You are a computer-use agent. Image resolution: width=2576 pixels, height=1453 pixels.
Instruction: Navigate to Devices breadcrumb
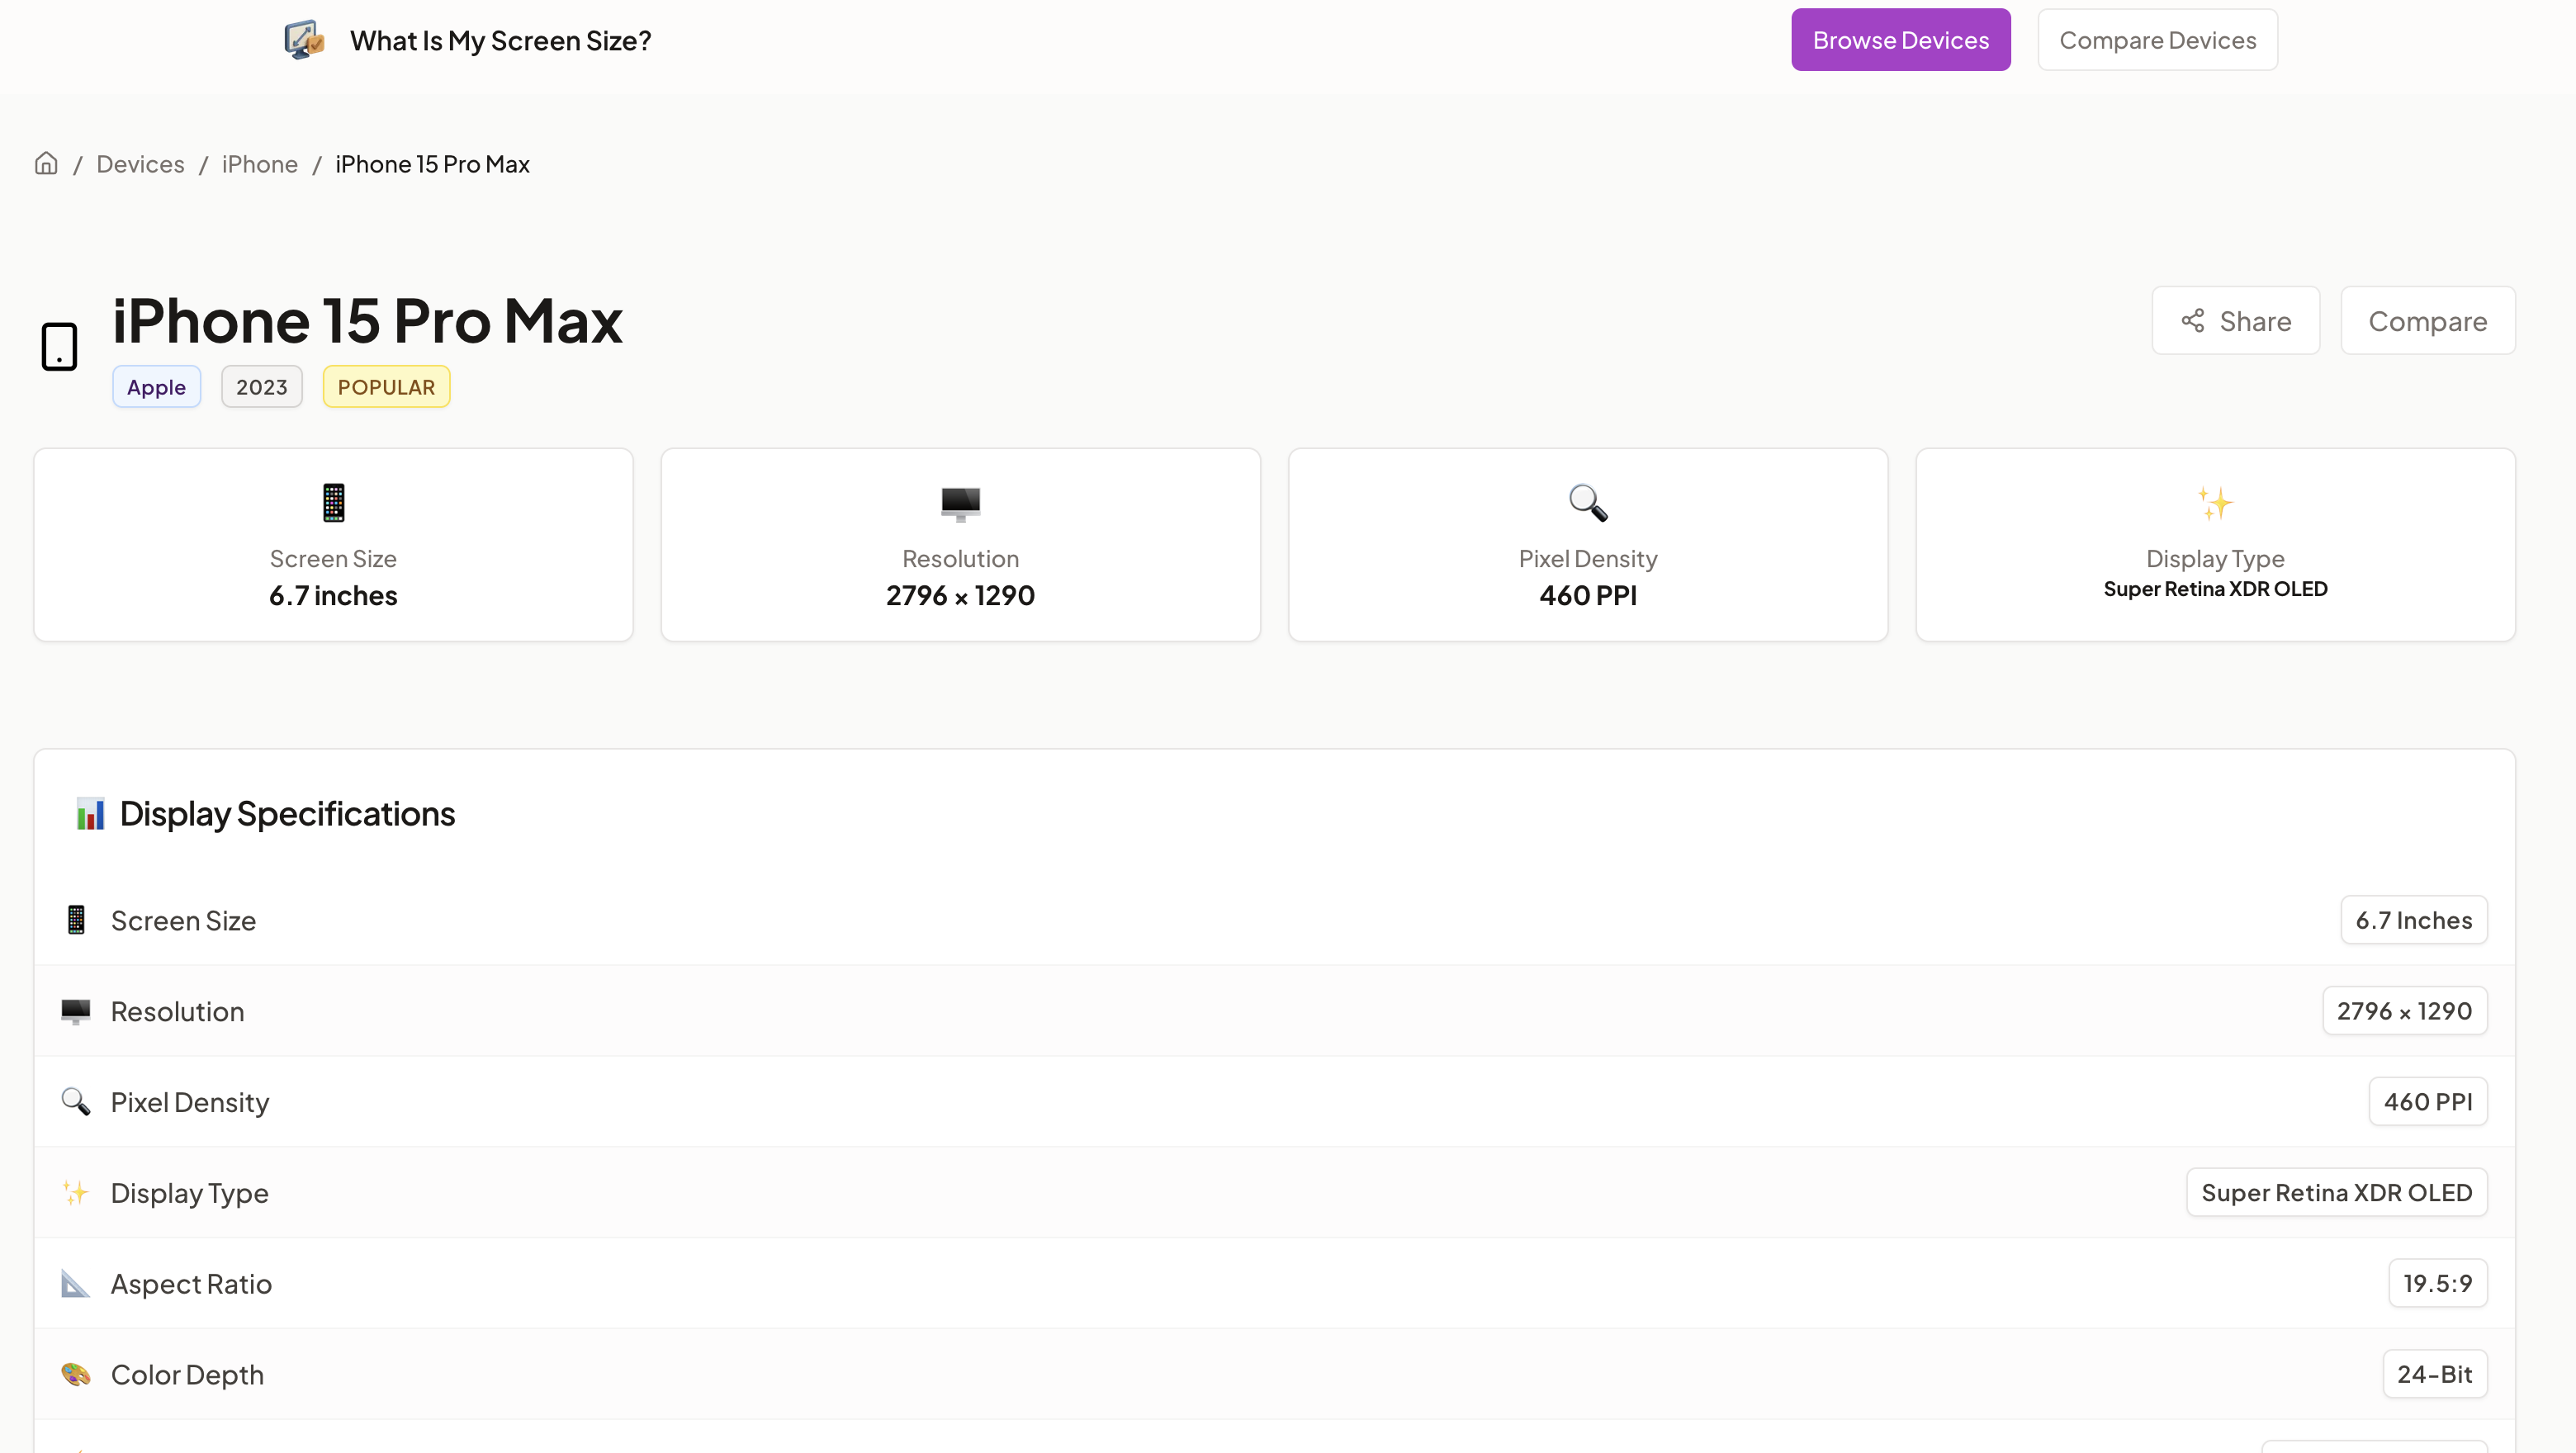click(140, 164)
